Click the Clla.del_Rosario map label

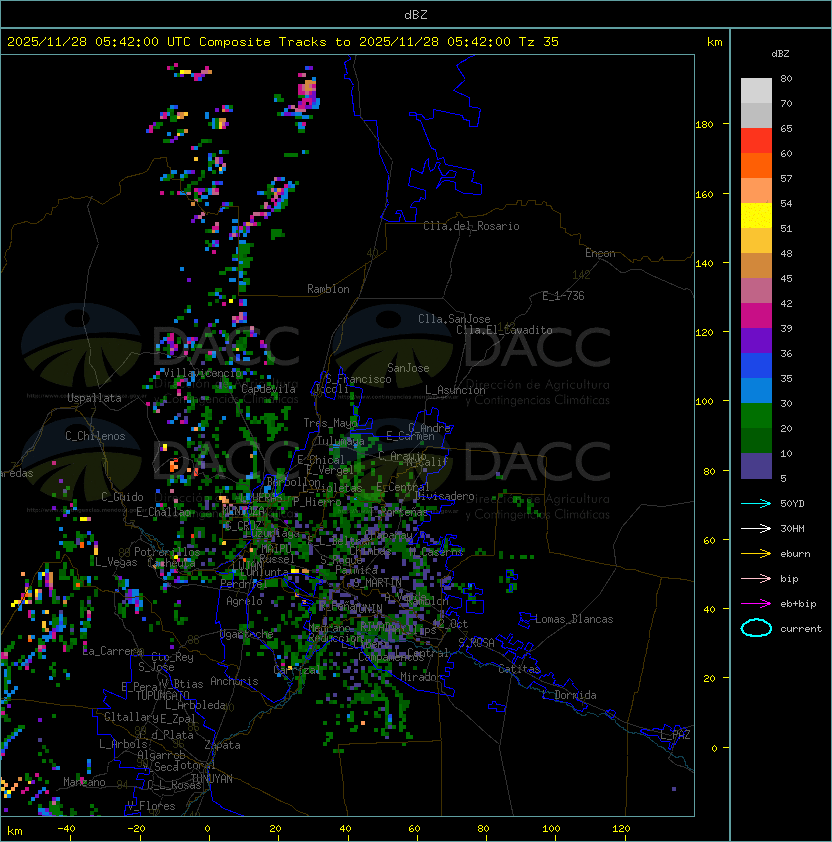pos(471,226)
